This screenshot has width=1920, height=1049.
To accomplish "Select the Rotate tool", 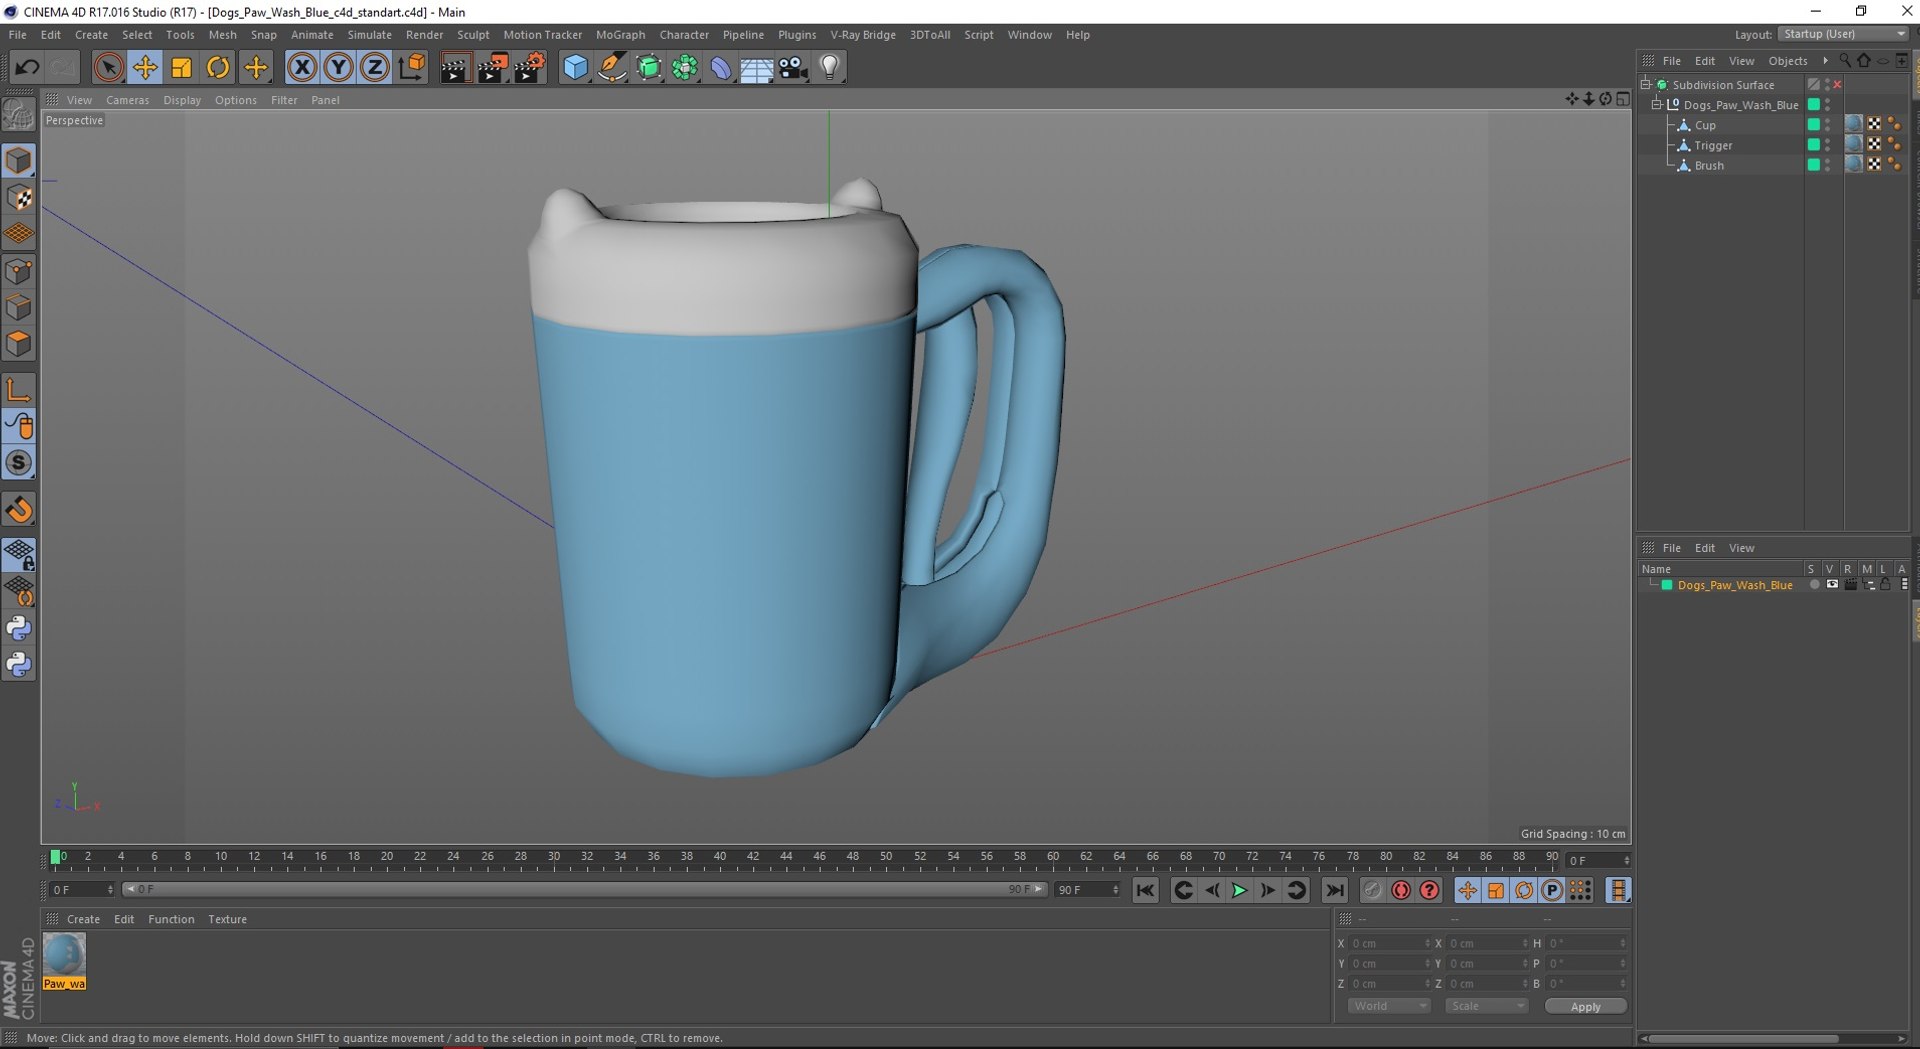I will click(218, 68).
